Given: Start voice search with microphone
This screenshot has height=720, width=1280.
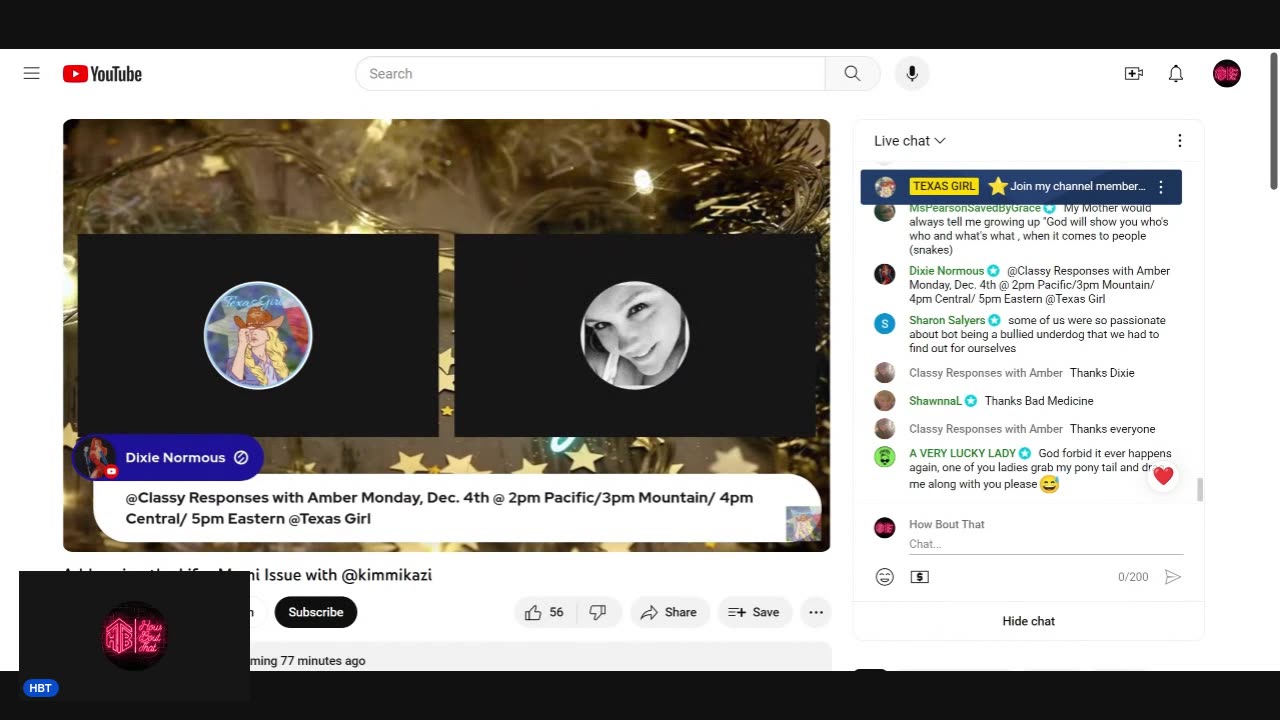Looking at the screenshot, I should (912, 74).
